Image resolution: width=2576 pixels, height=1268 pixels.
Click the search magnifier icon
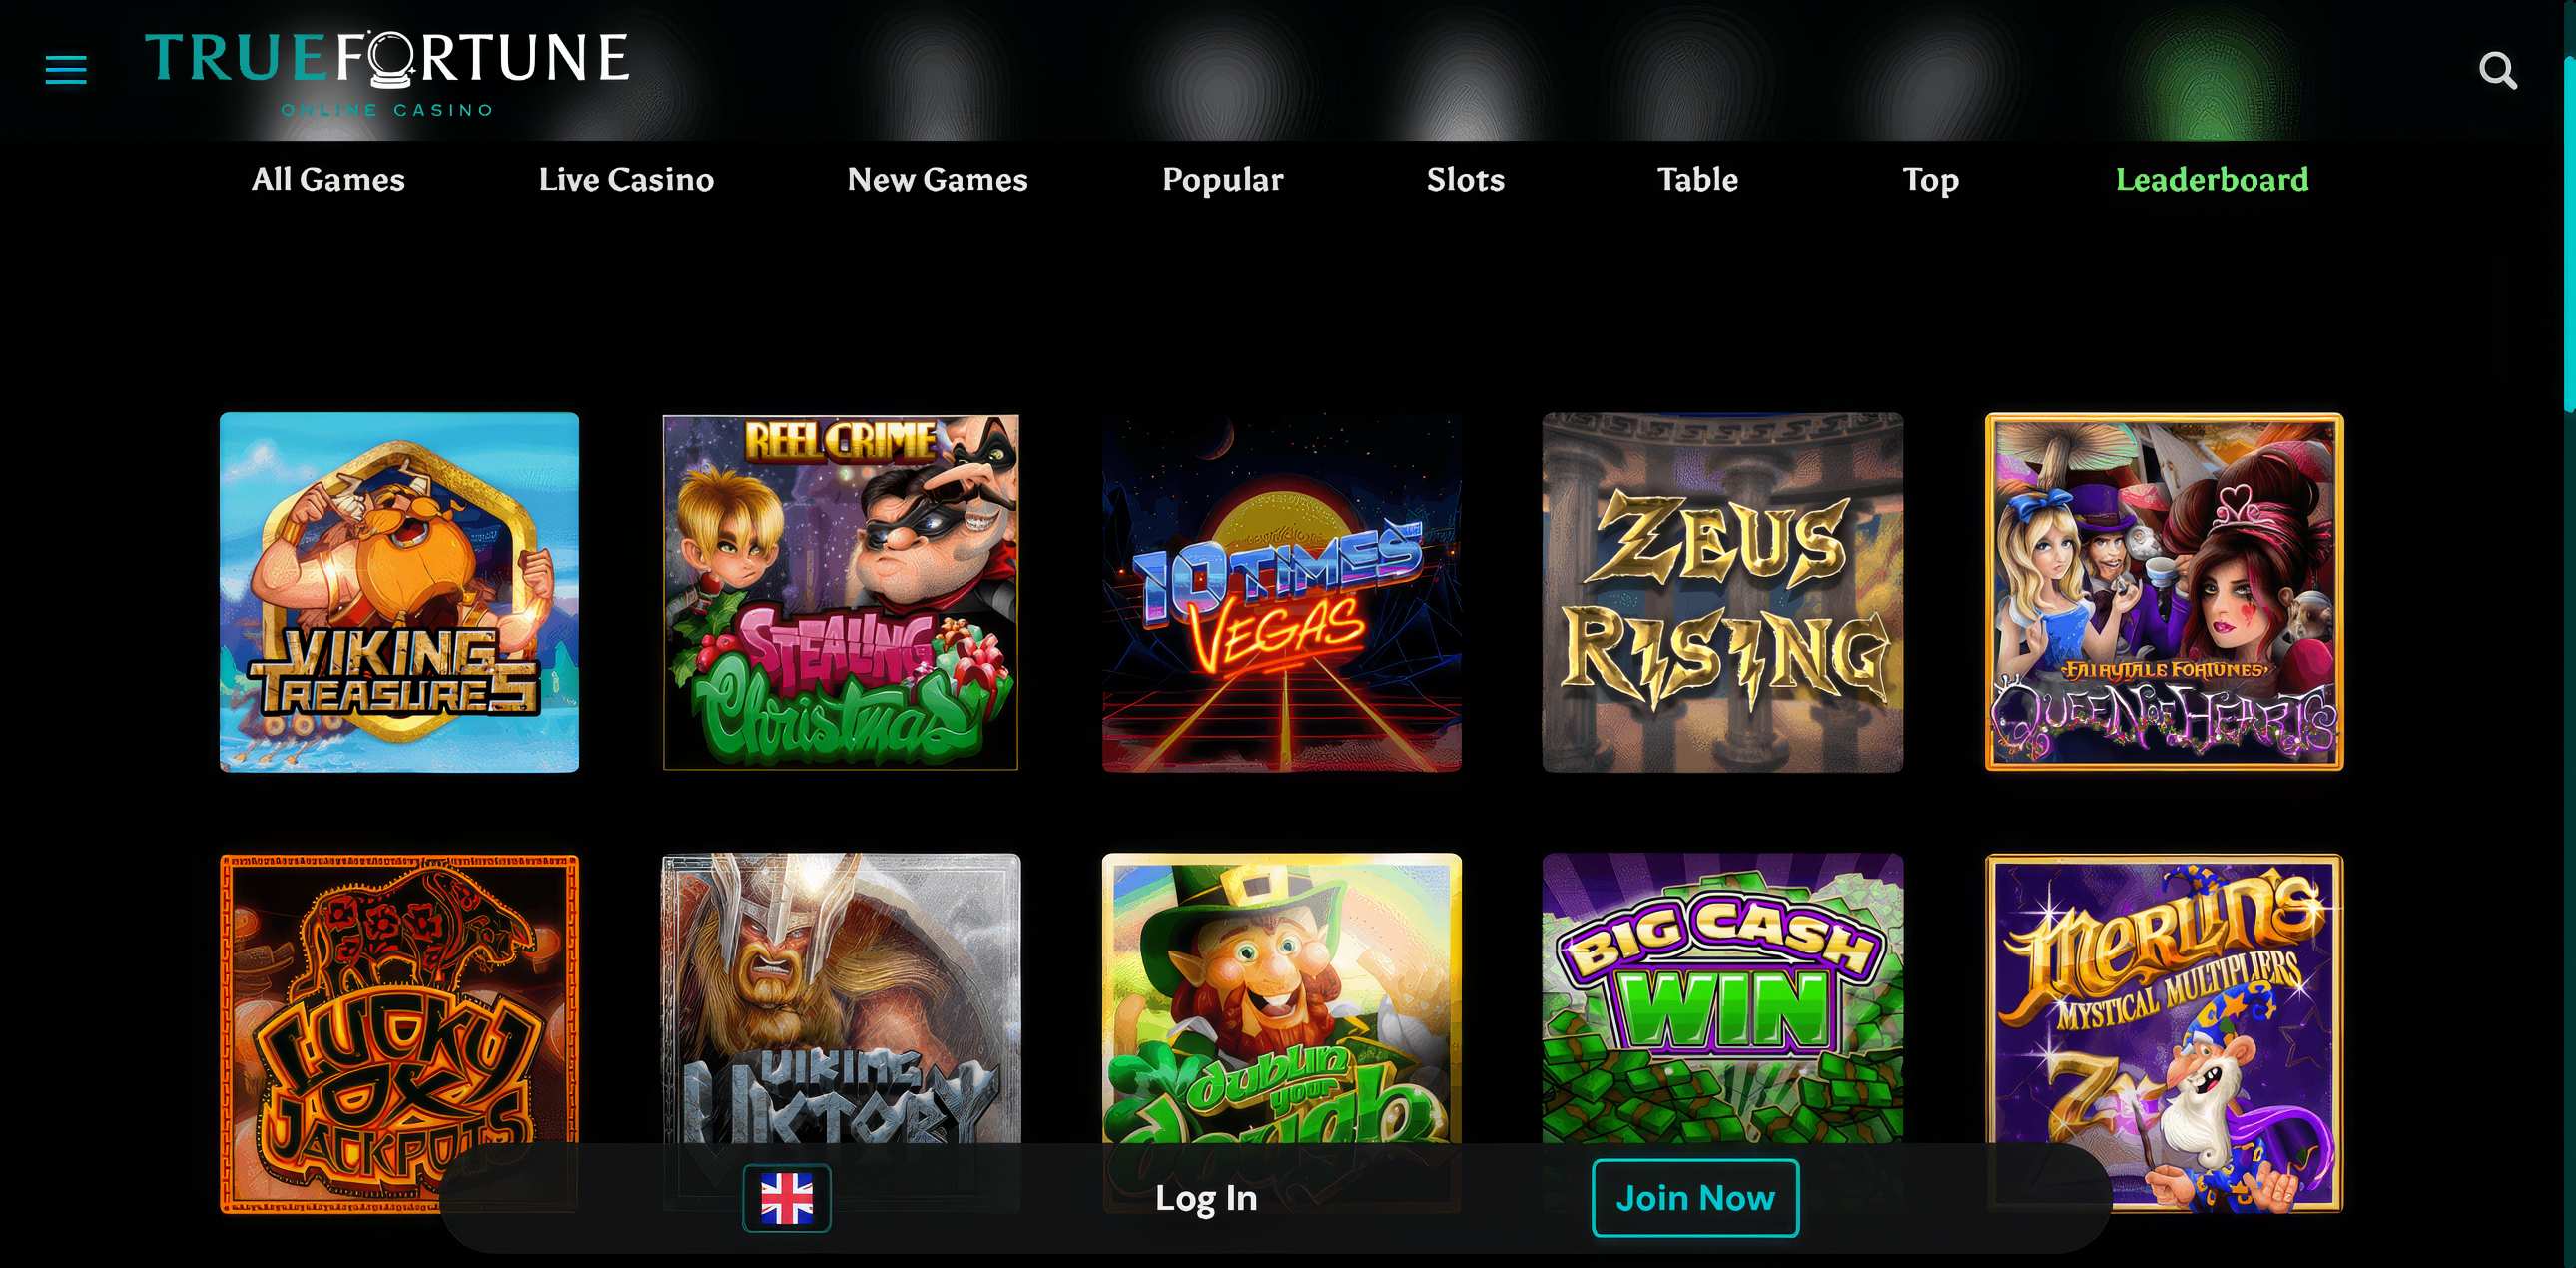(x=2498, y=70)
